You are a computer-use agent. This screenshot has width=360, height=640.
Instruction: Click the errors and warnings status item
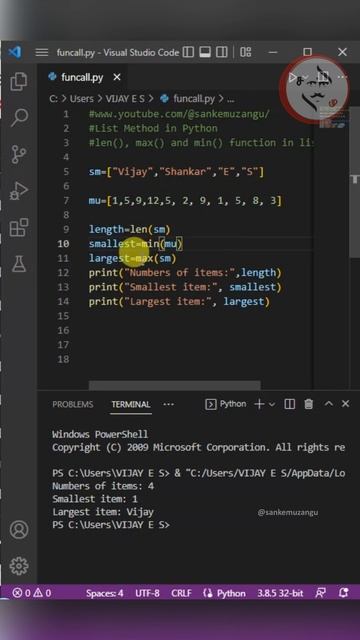[32, 593]
